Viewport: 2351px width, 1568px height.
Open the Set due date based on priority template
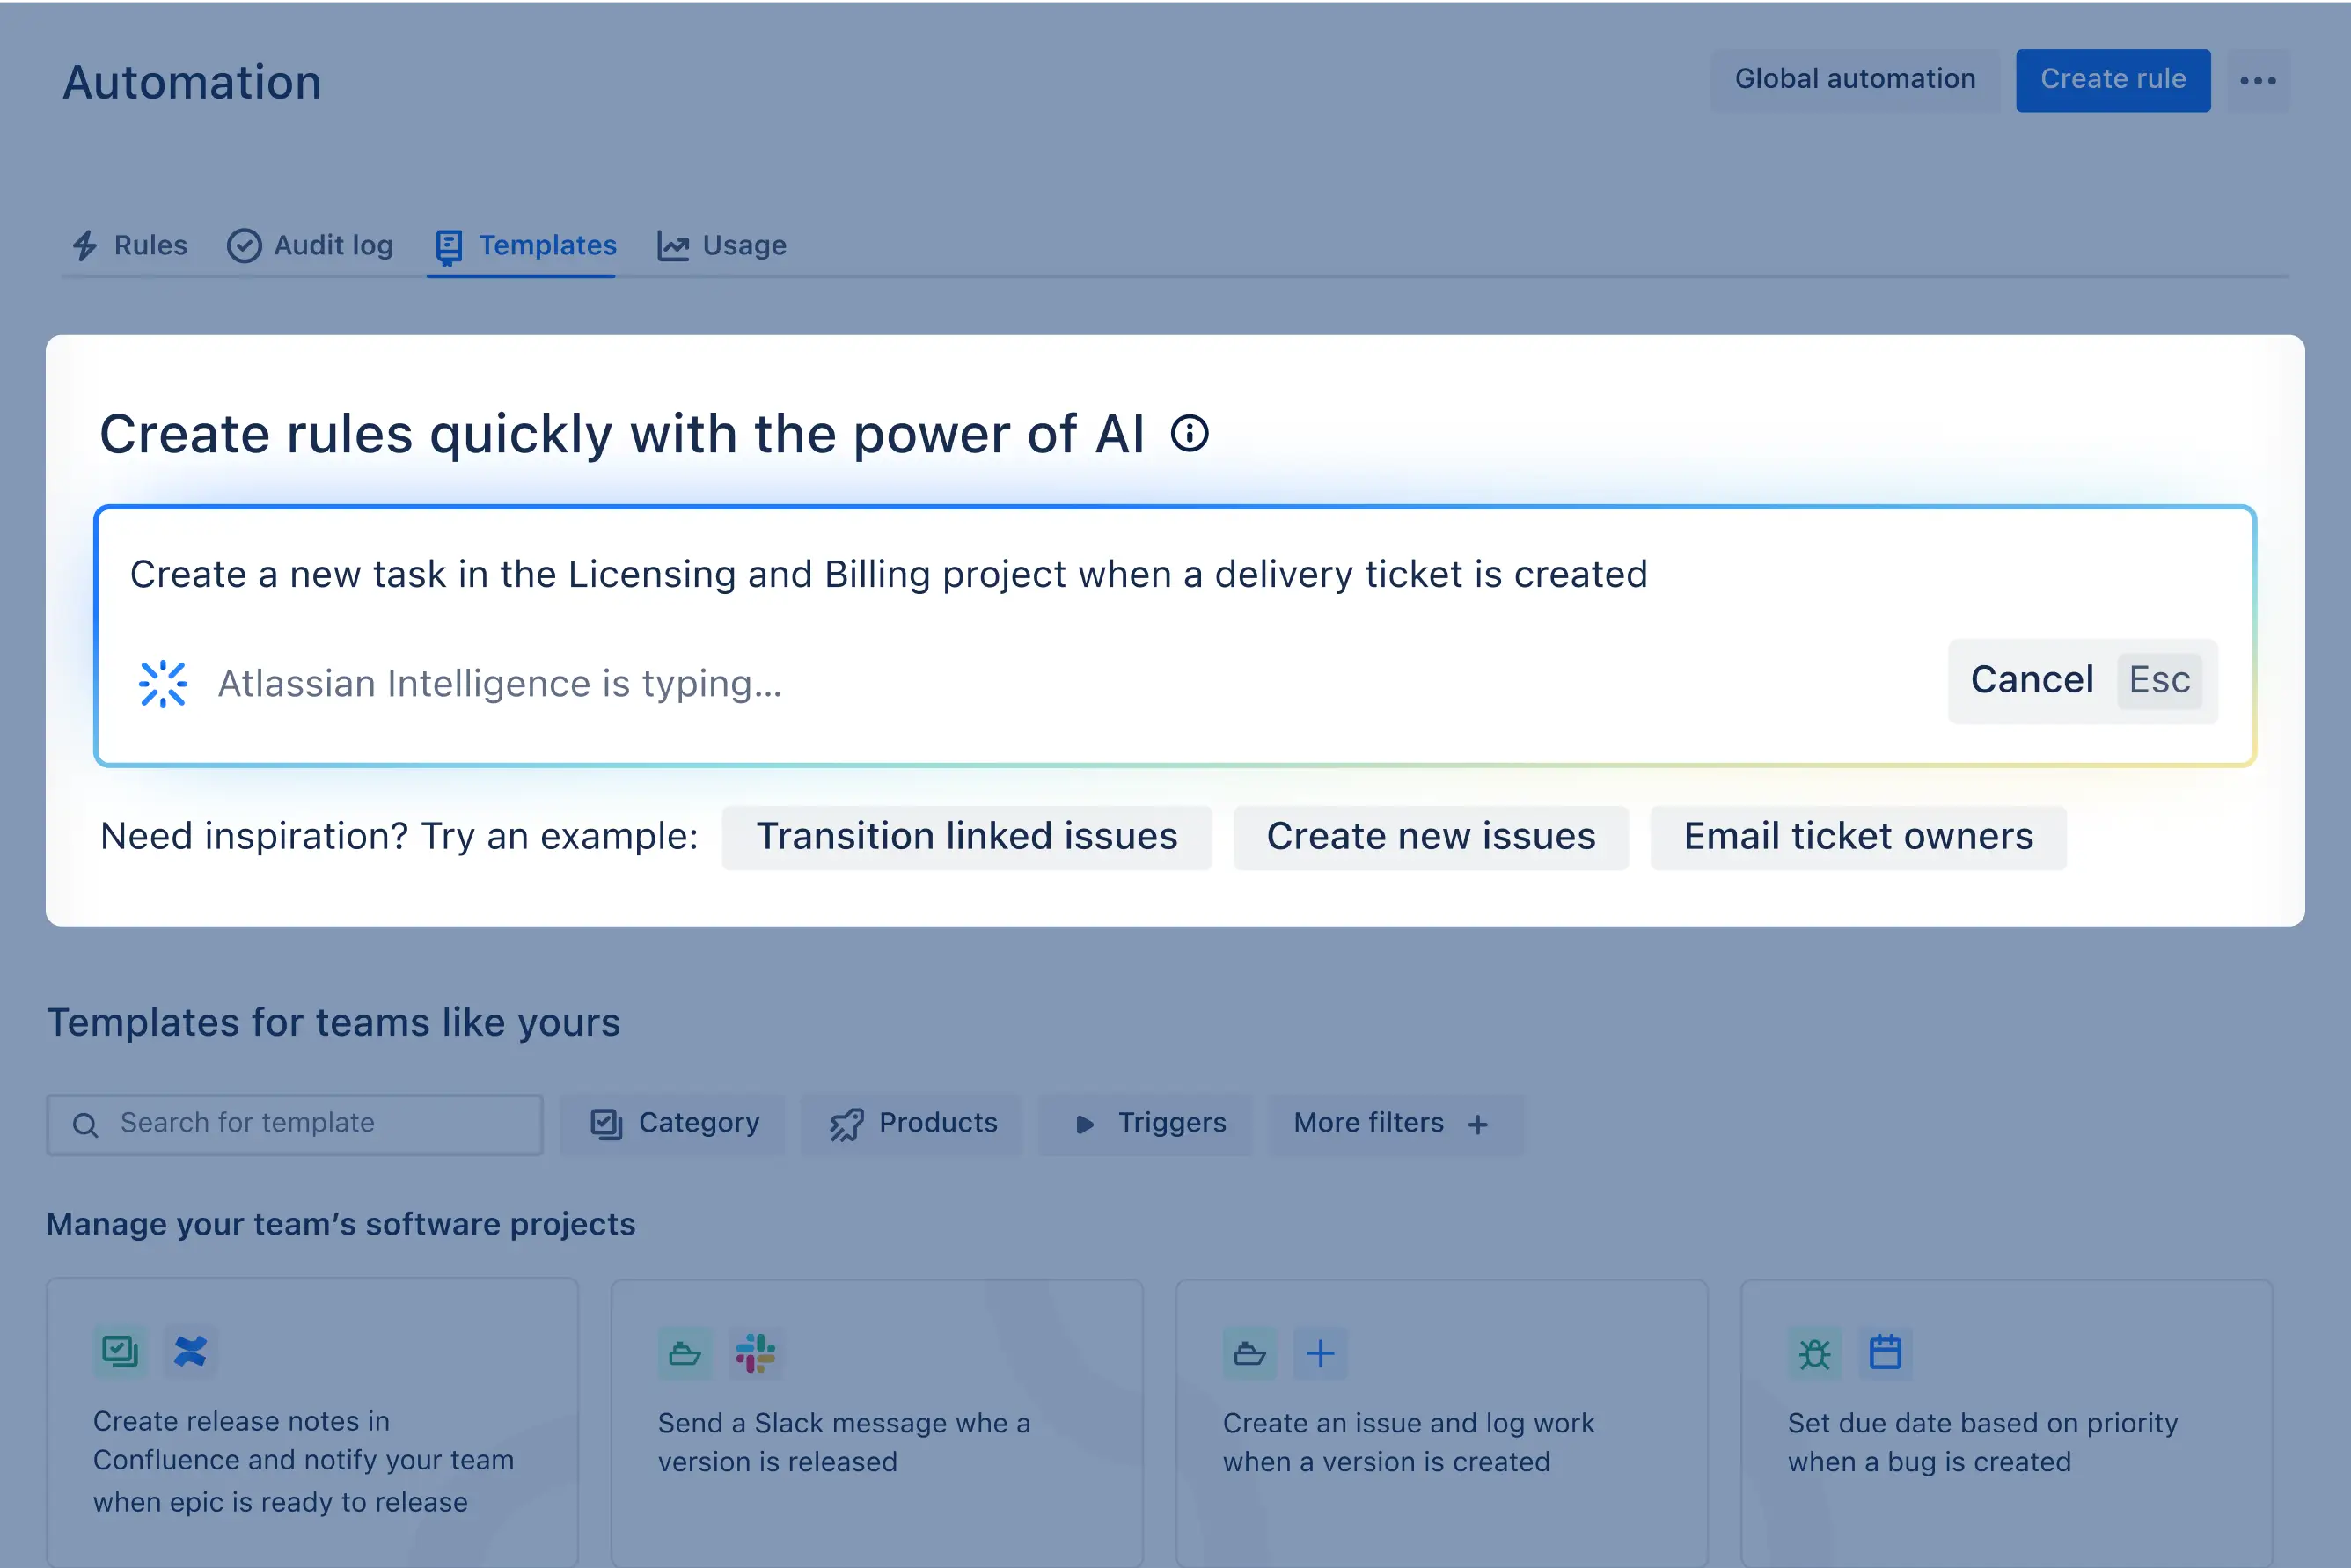pos(2007,1423)
